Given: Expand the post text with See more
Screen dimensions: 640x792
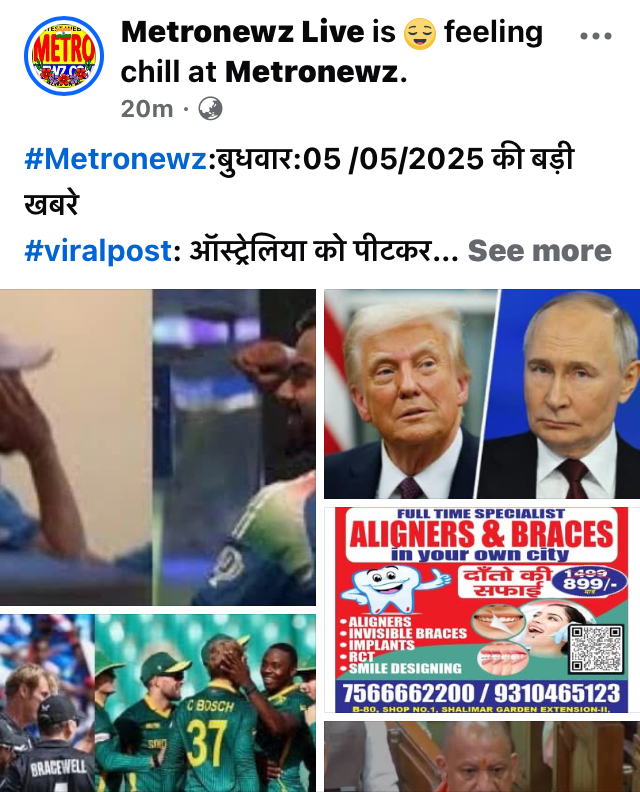Looking at the screenshot, I should (539, 251).
